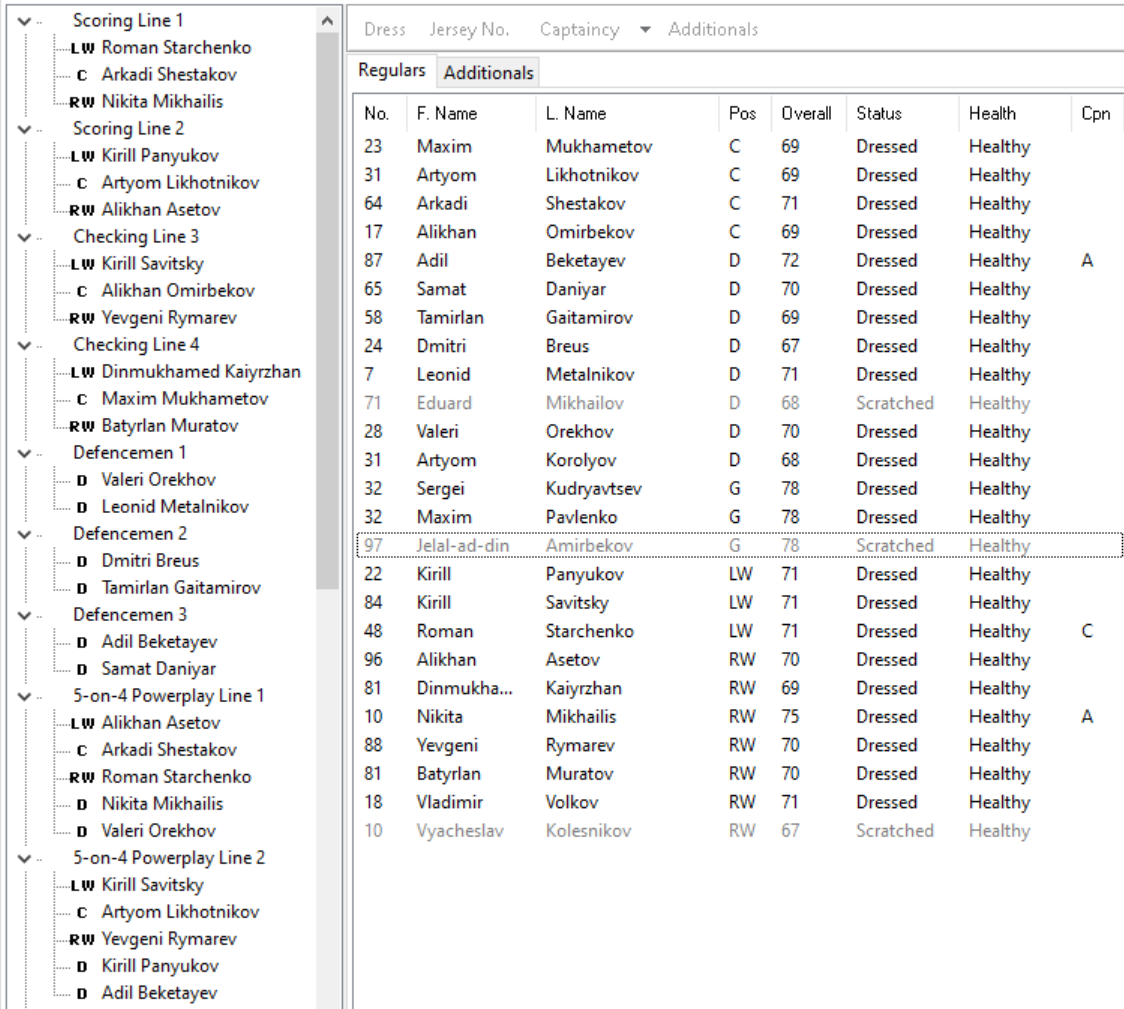Click the L. Name column header
This screenshot has height=1009, width=1124.
coord(576,113)
